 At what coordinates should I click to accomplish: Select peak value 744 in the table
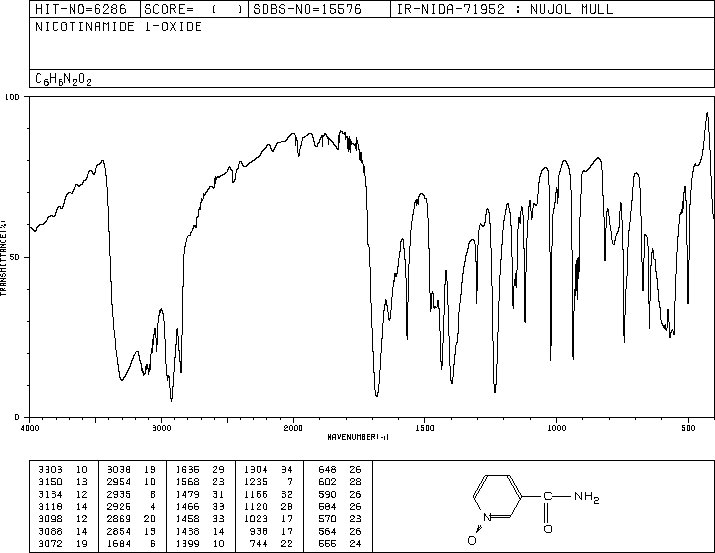[x=259, y=543]
